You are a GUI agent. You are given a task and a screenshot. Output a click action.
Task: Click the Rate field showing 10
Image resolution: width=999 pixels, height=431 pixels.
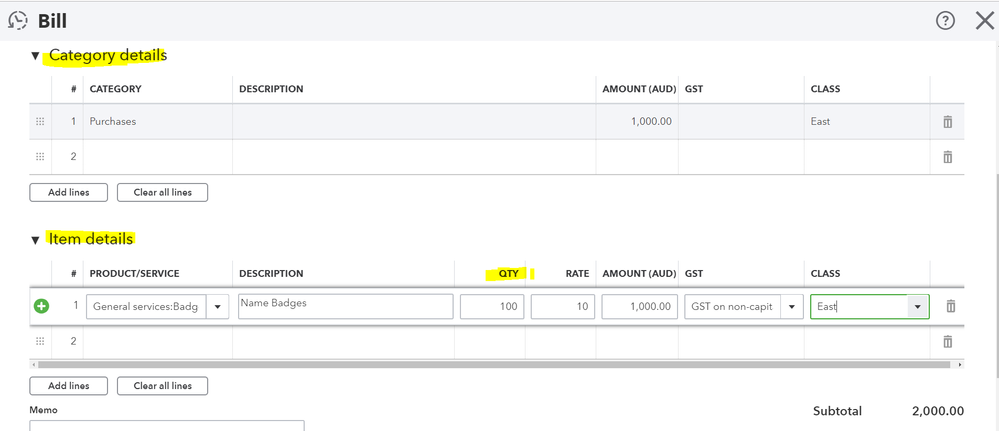[x=563, y=307]
